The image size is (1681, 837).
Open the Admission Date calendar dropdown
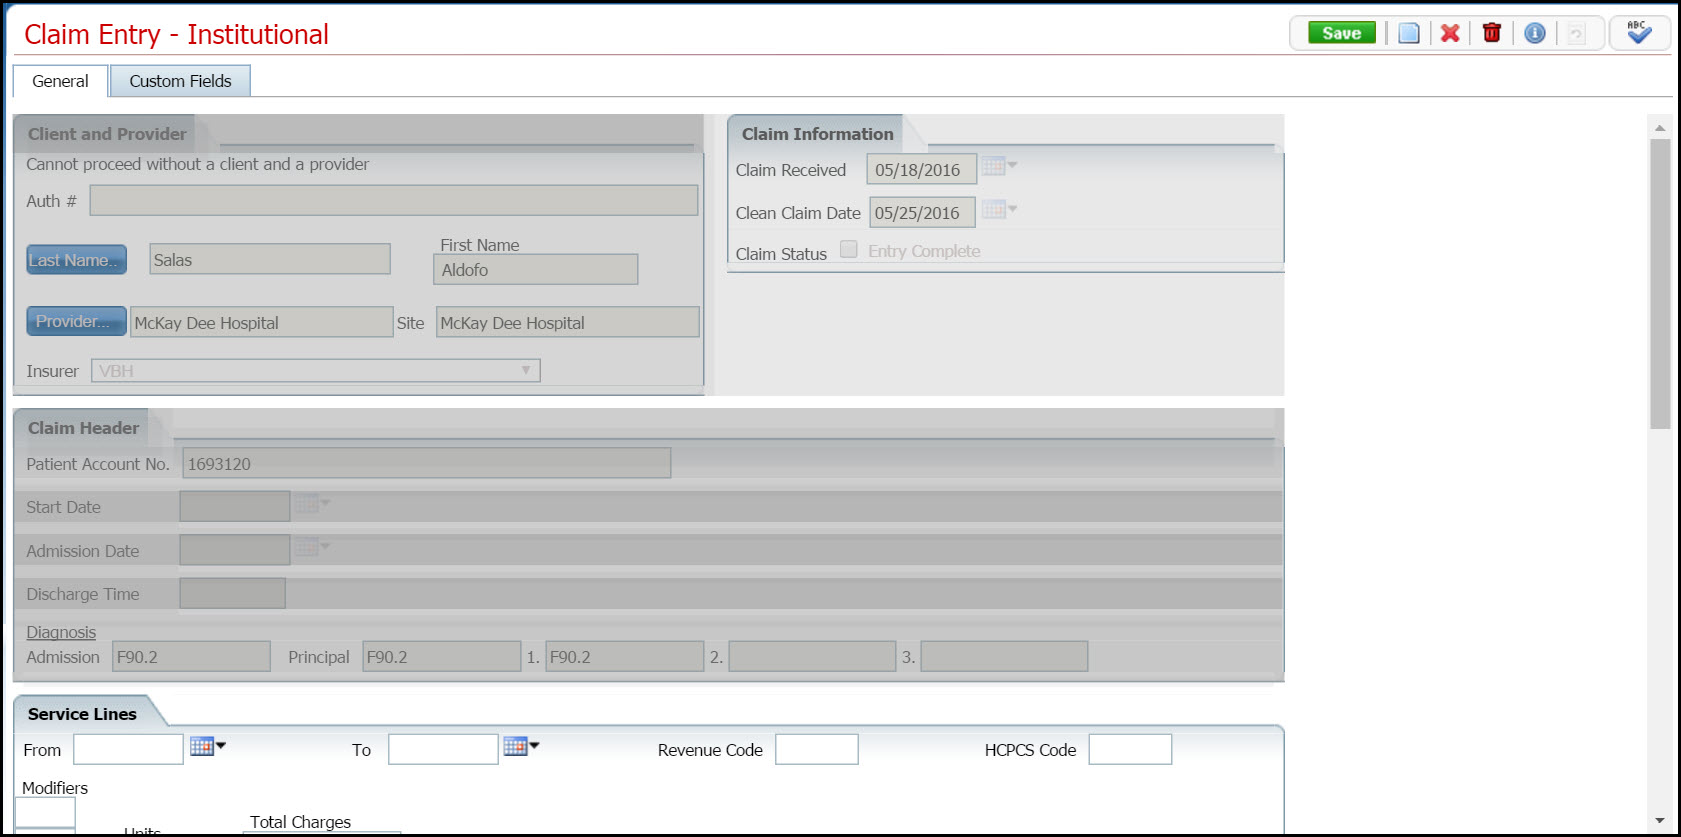pyautogui.click(x=311, y=547)
